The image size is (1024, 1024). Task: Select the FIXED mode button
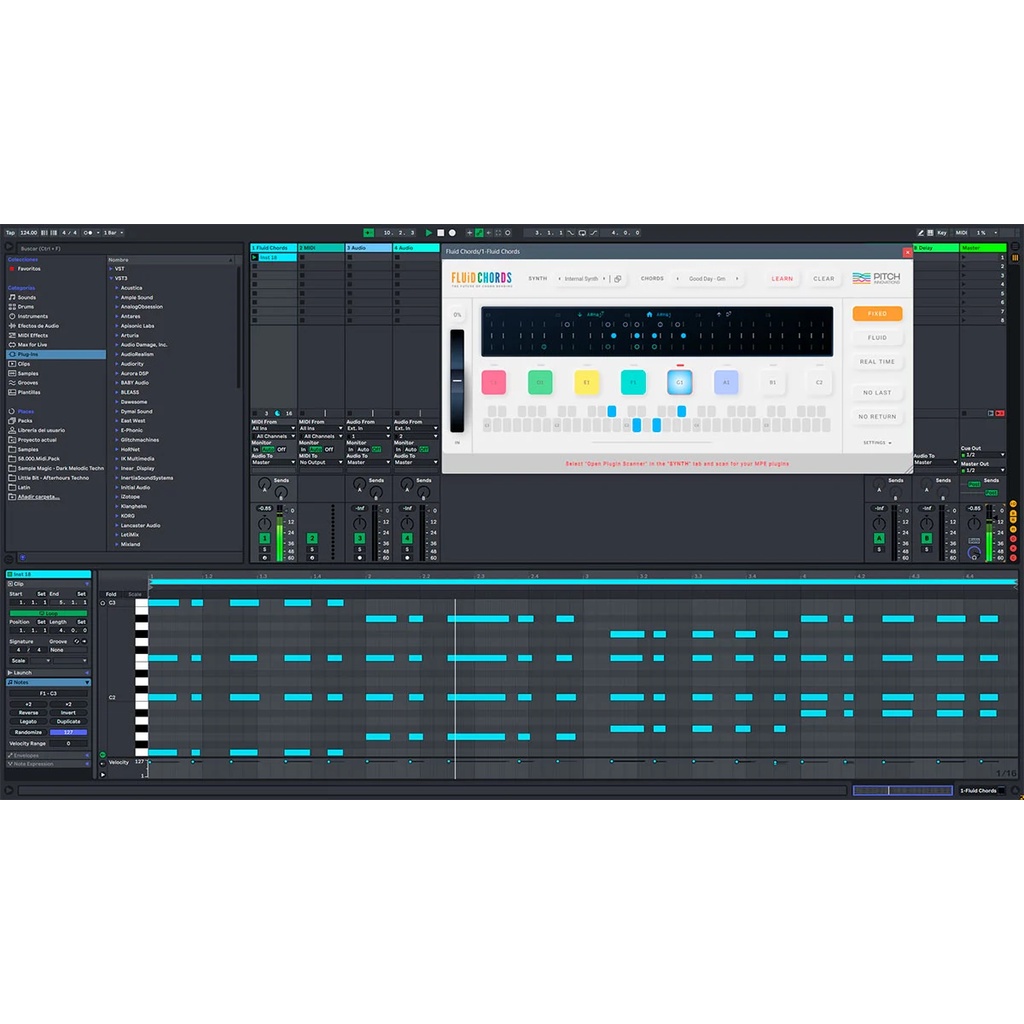(877, 313)
